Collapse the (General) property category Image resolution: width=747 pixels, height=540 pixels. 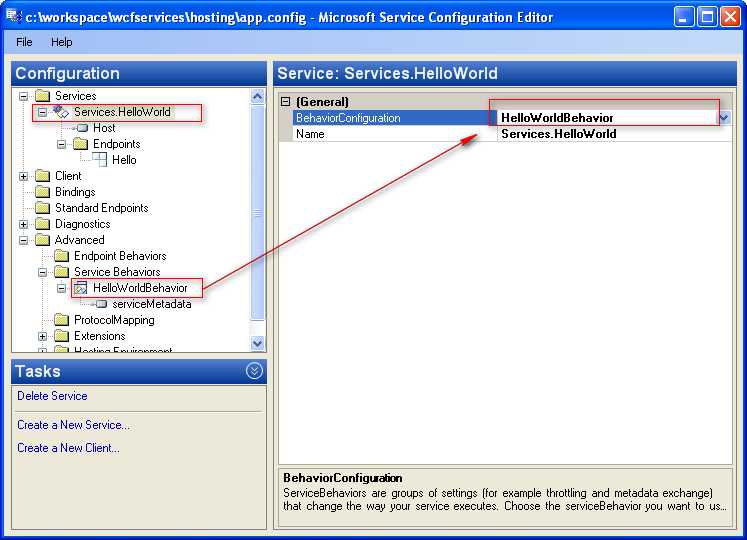click(285, 102)
